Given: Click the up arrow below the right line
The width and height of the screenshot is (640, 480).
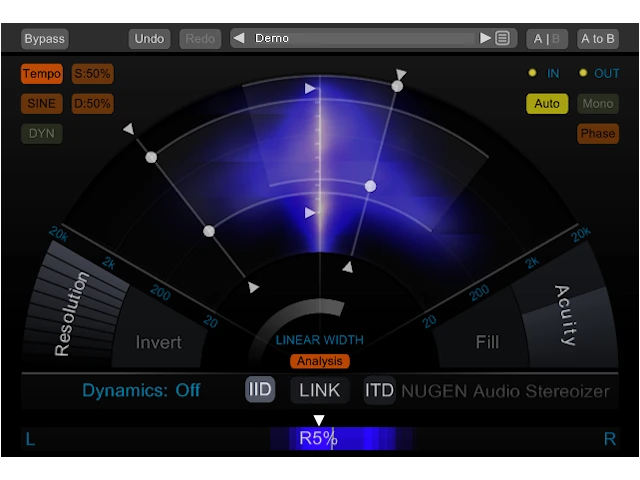Looking at the screenshot, I should coord(348,267).
